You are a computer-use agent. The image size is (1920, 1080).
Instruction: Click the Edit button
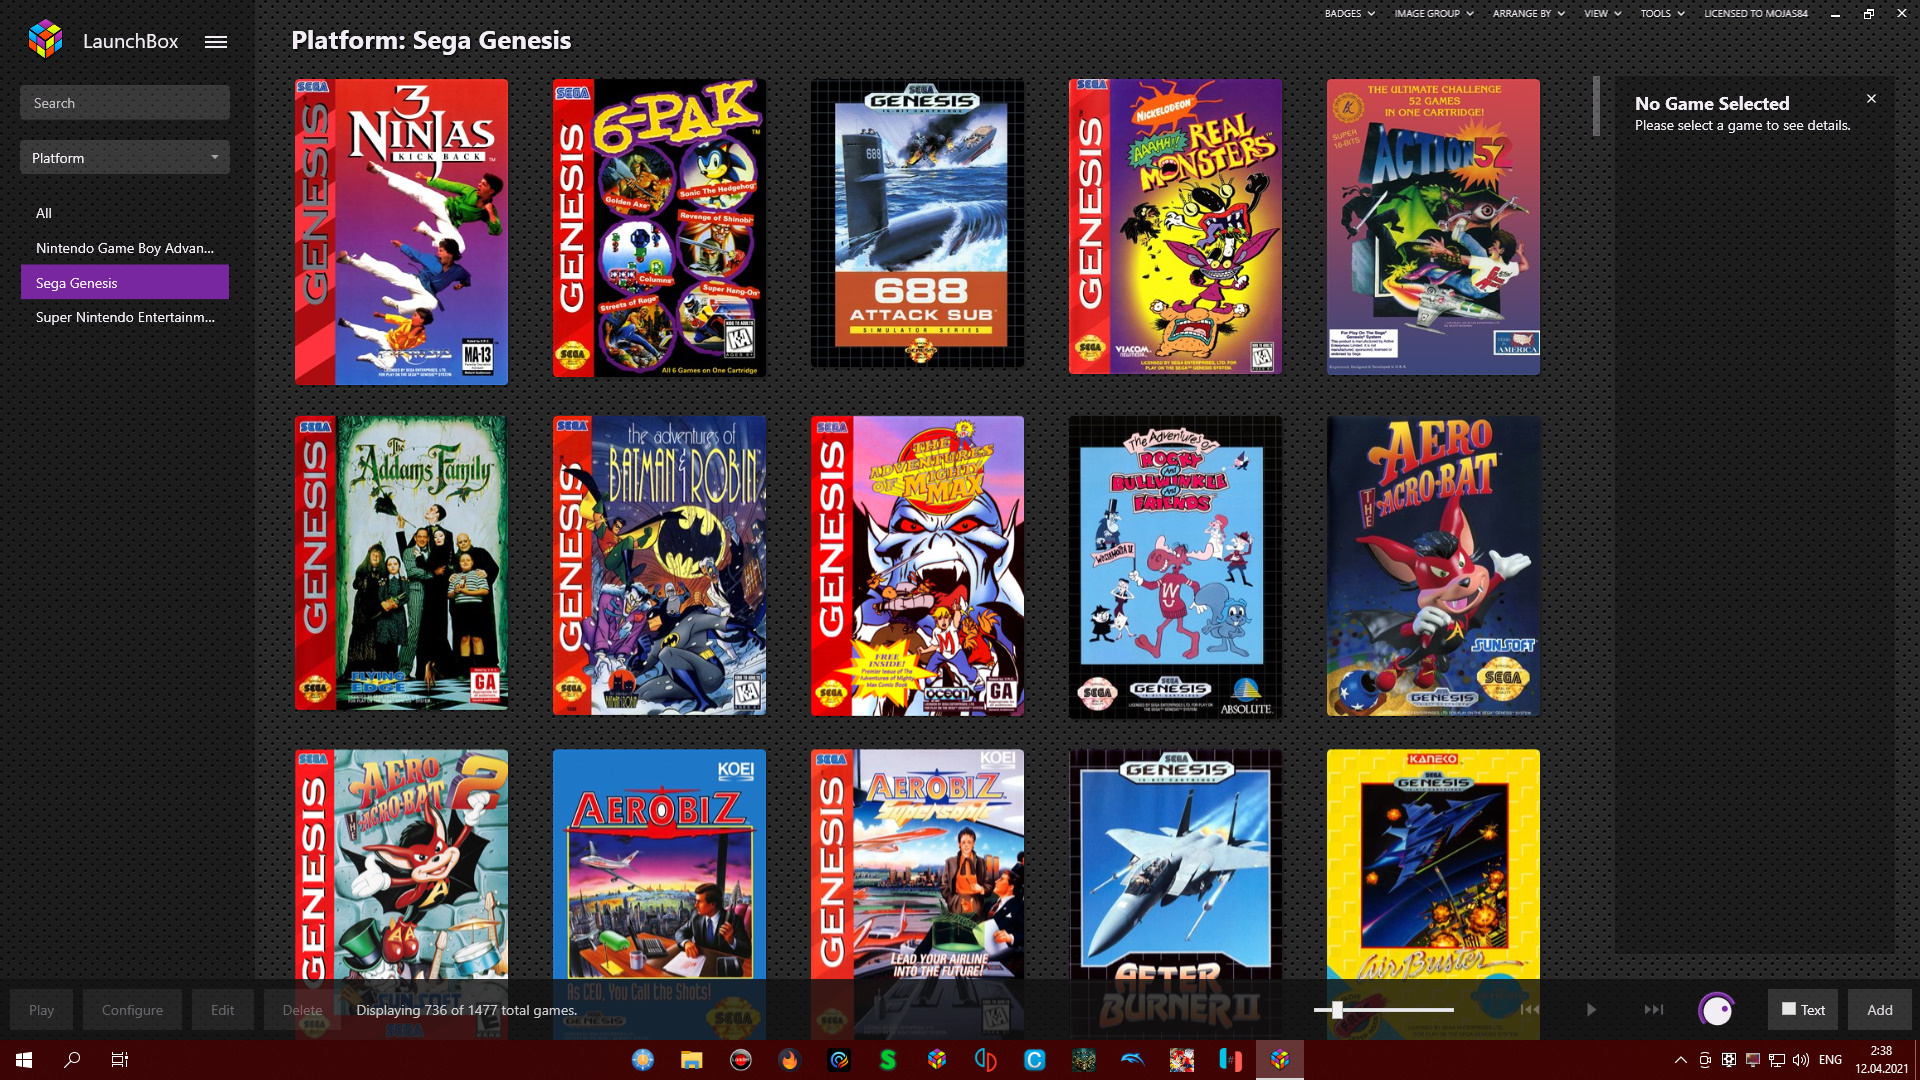222,1010
